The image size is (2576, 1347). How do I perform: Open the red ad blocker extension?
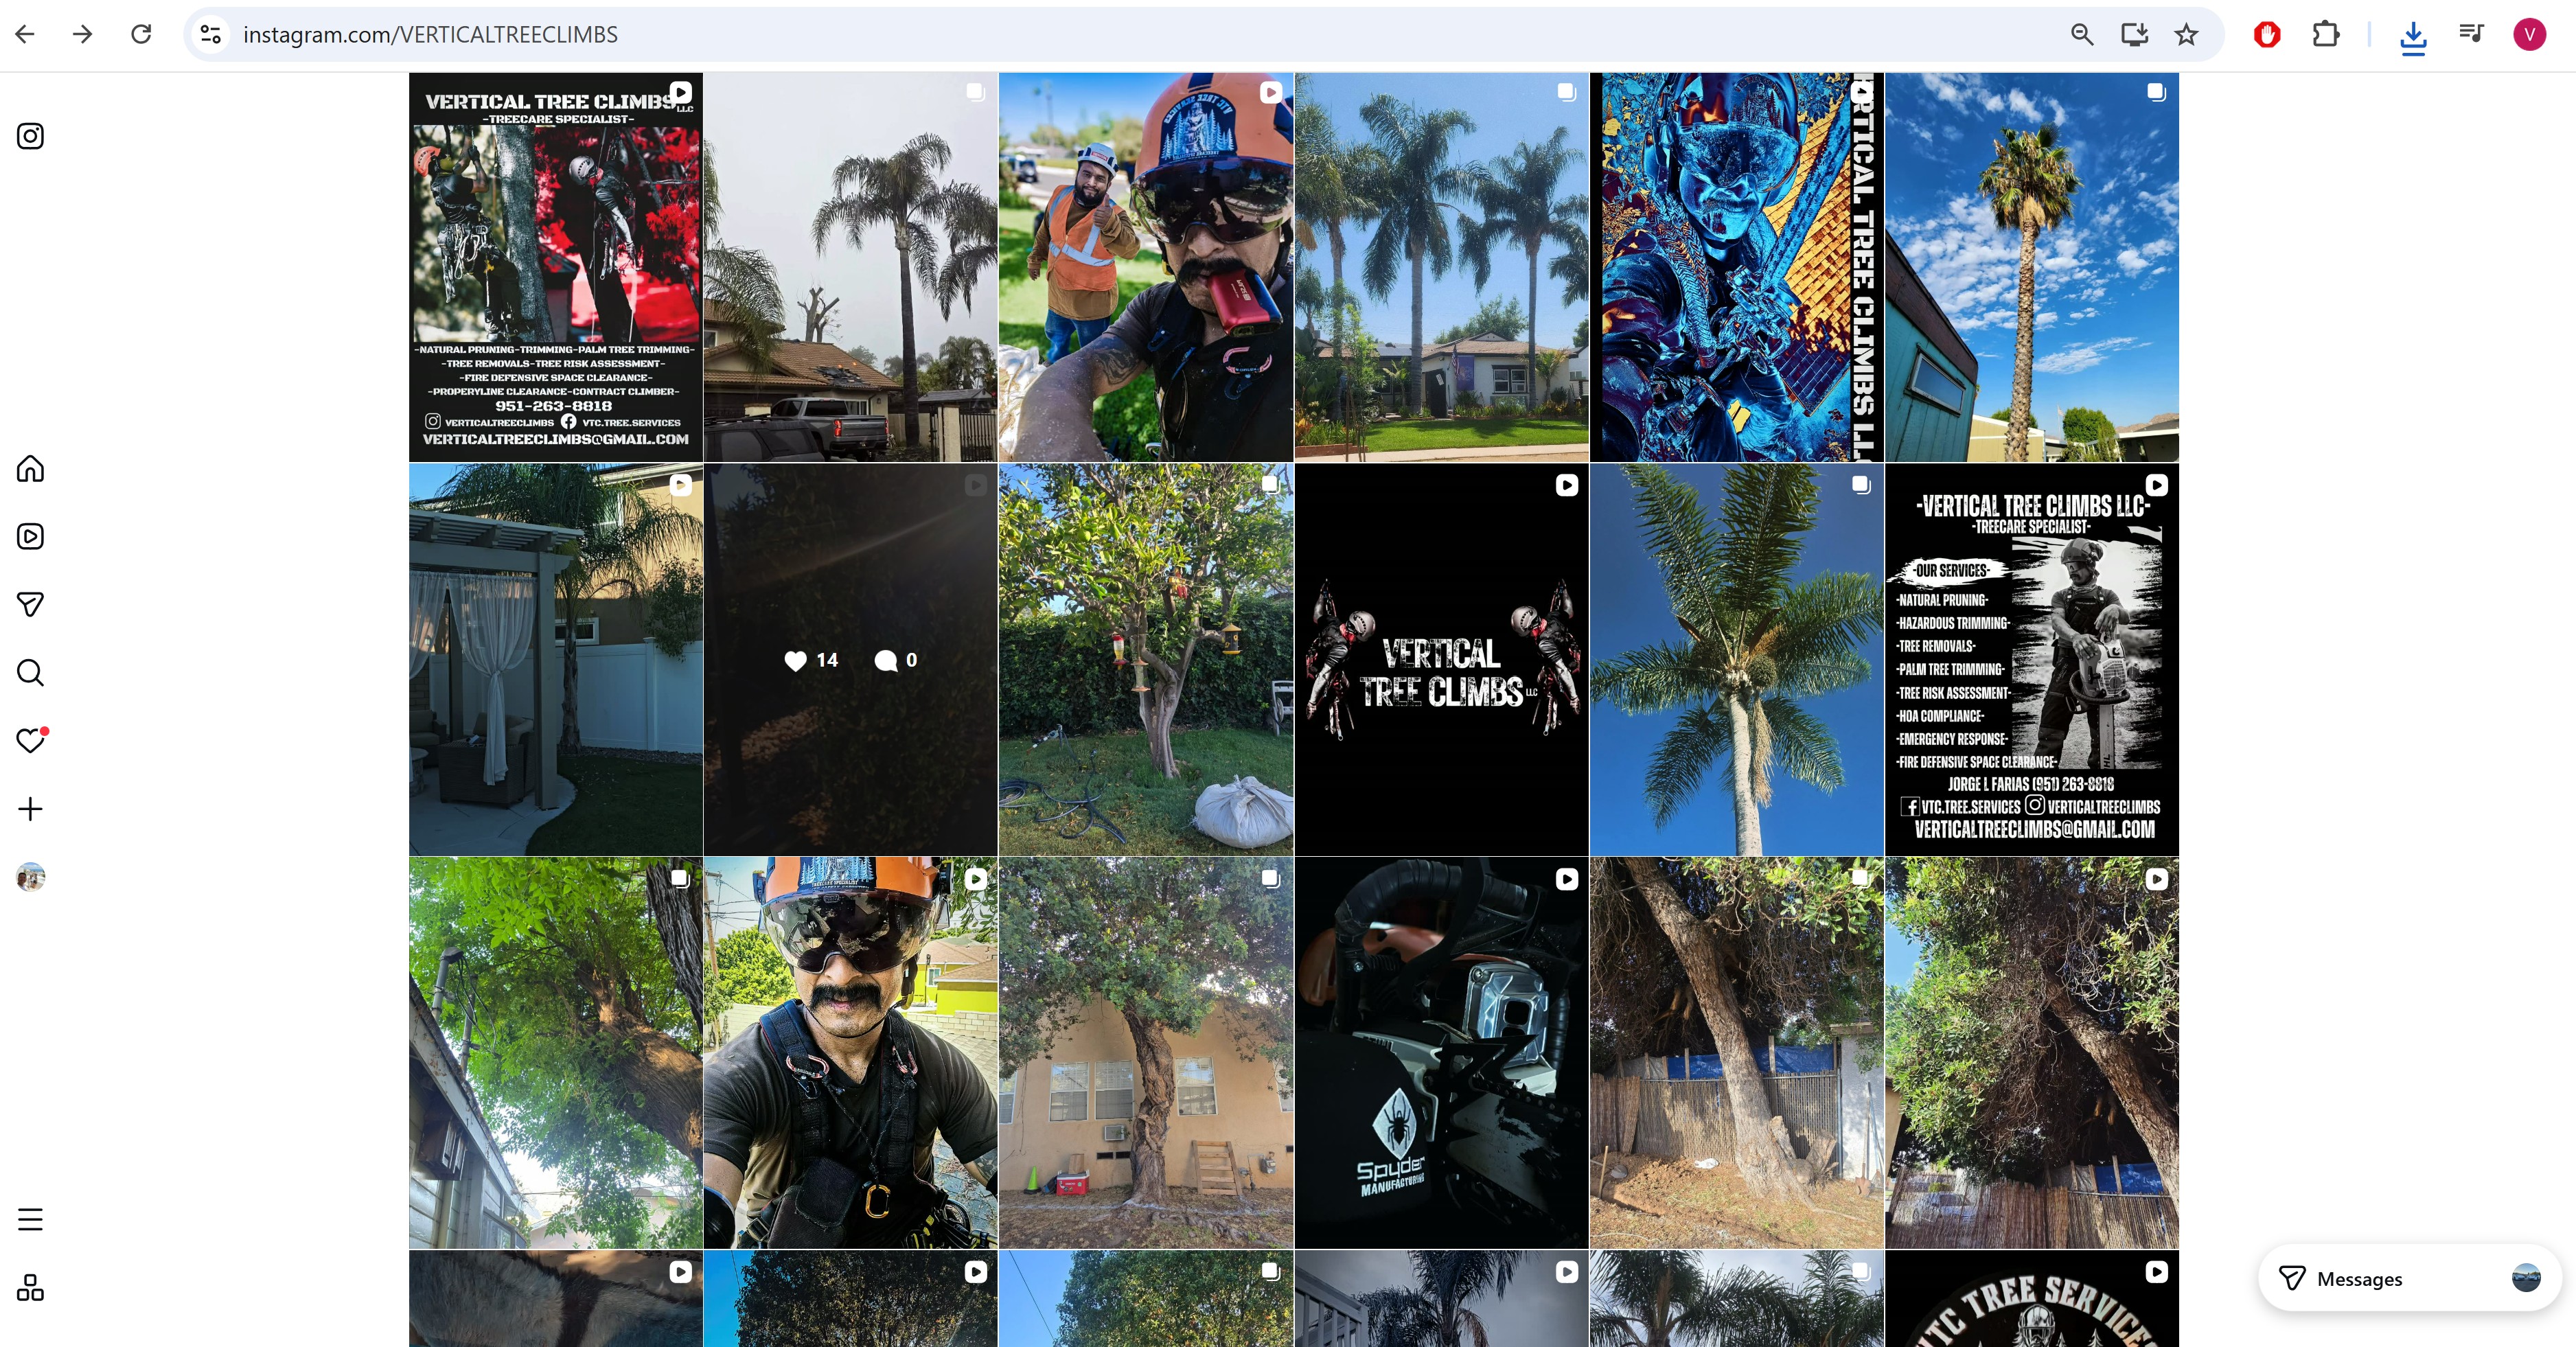(2267, 34)
